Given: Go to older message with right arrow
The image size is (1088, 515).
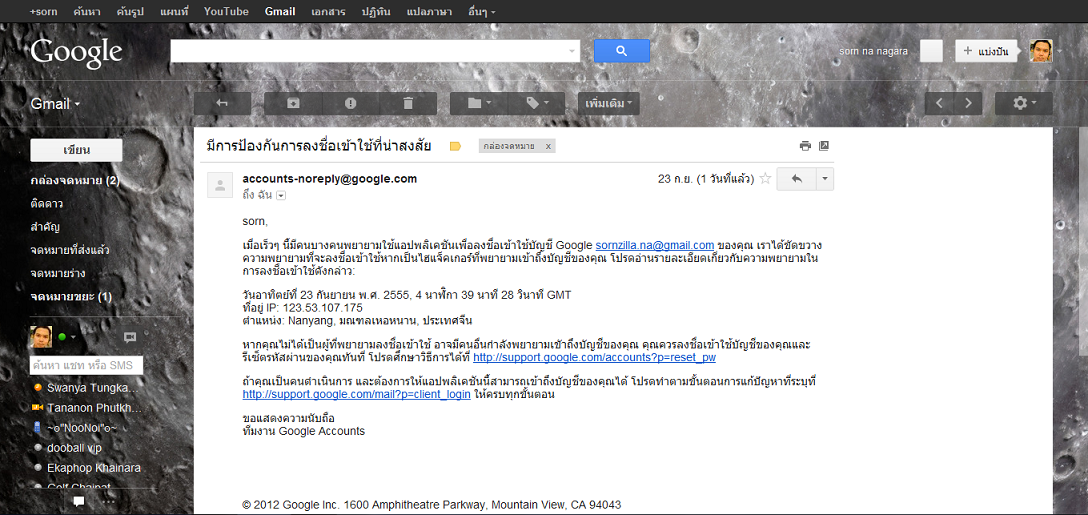Looking at the screenshot, I should pos(969,103).
